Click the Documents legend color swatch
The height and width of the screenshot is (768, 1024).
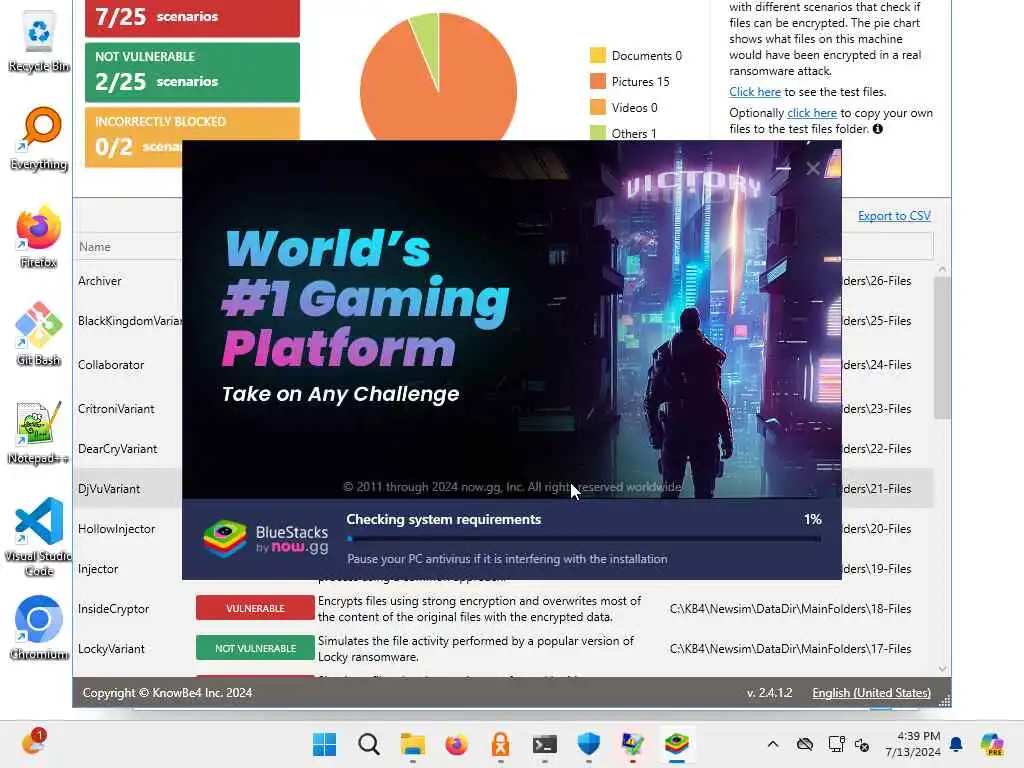pyautogui.click(x=598, y=55)
